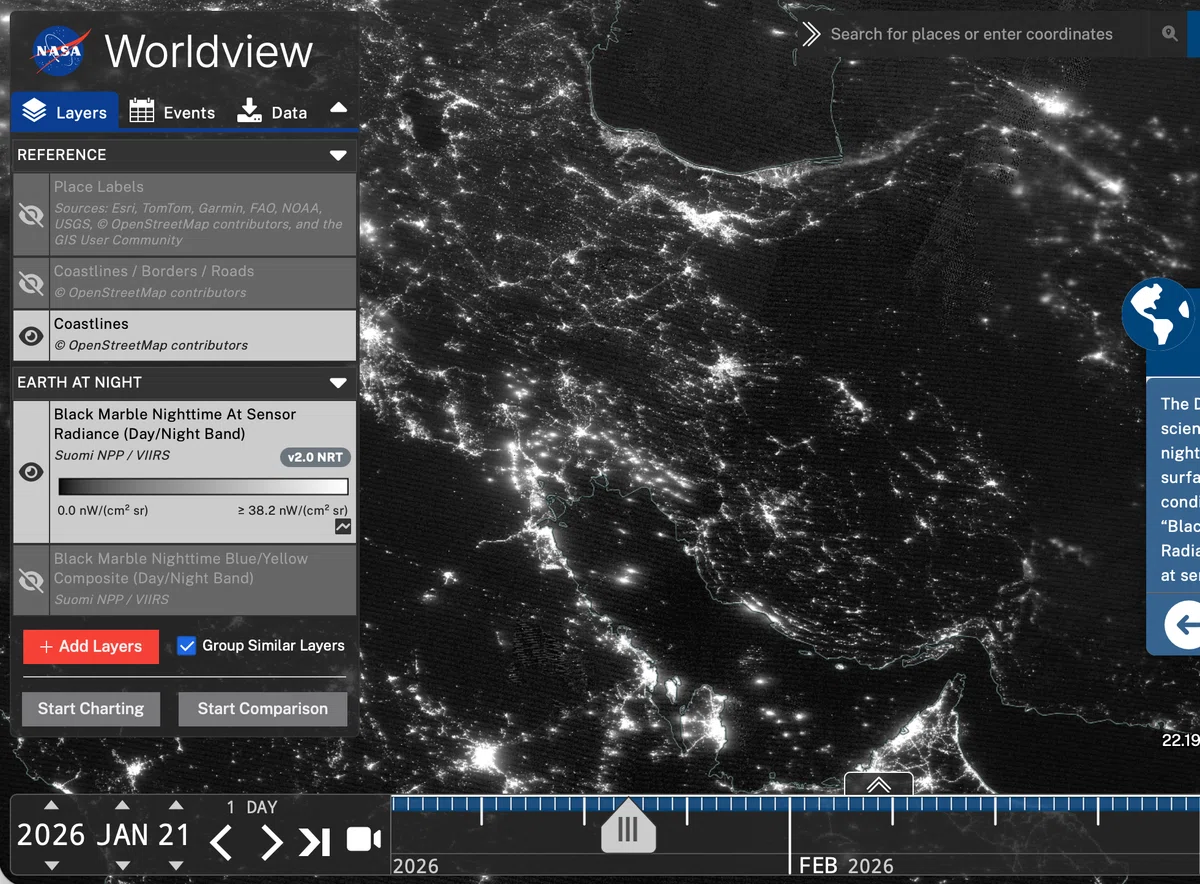This screenshot has height=884, width=1200.
Task: Jump to the latest date
Action: [x=315, y=843]
